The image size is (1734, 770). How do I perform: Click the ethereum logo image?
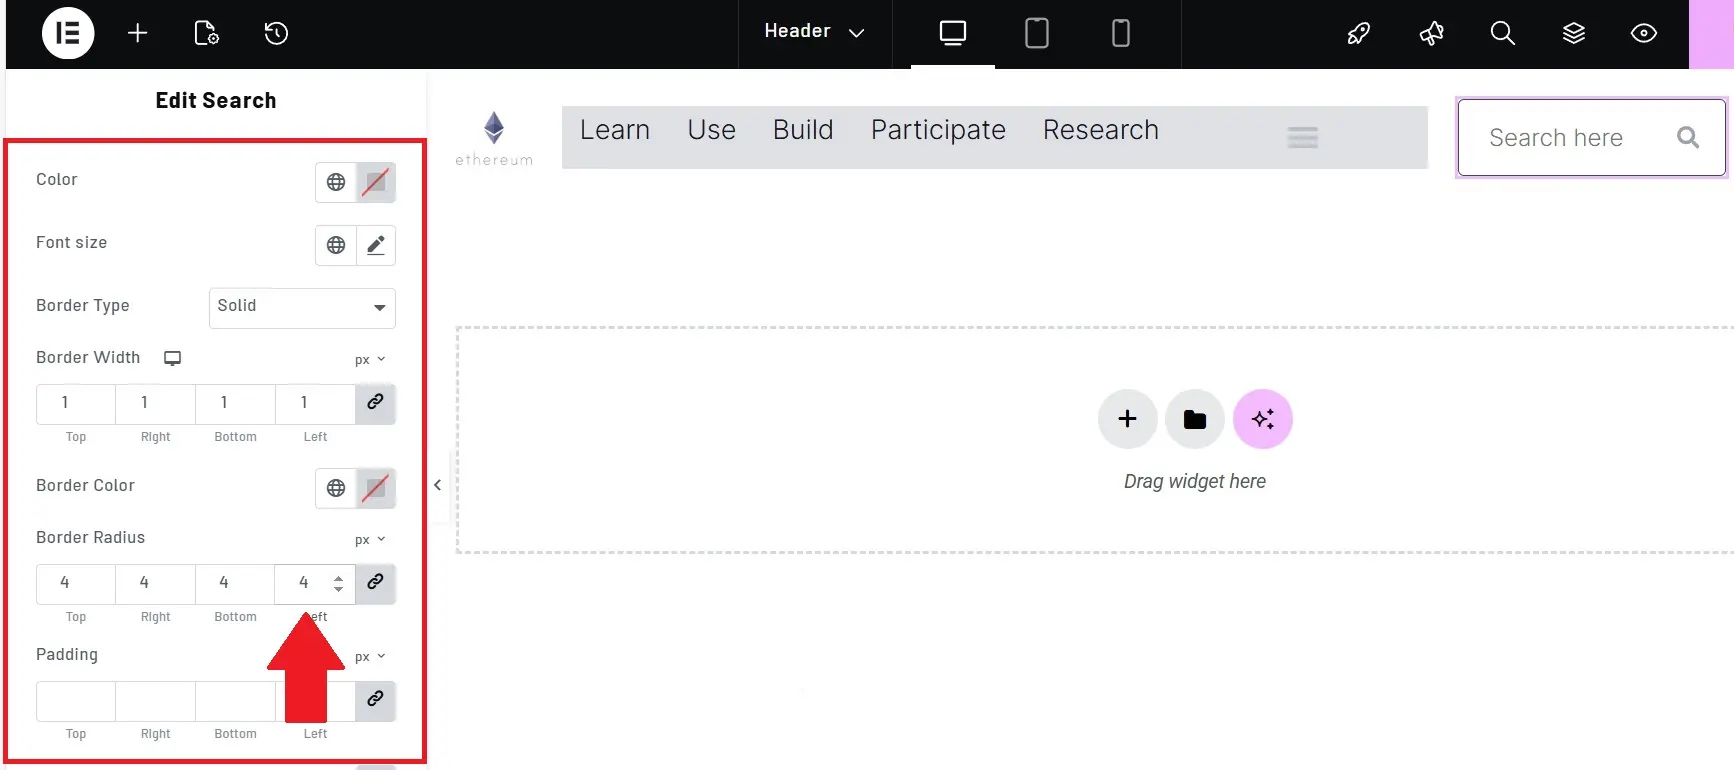(x=494, y=138)
